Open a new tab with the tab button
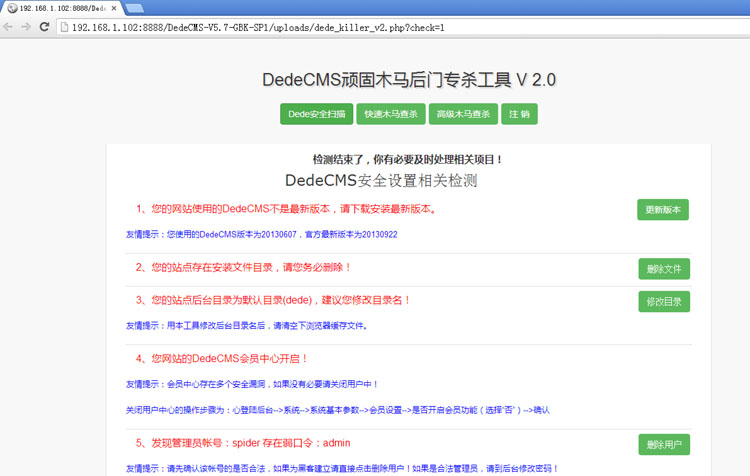Image resolution: width=750 pixels, height=476 pixels. (134, 8)
